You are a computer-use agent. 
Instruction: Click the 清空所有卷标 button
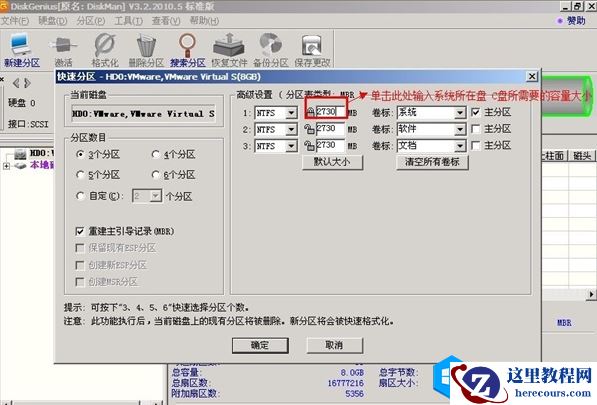pos(432,162)
